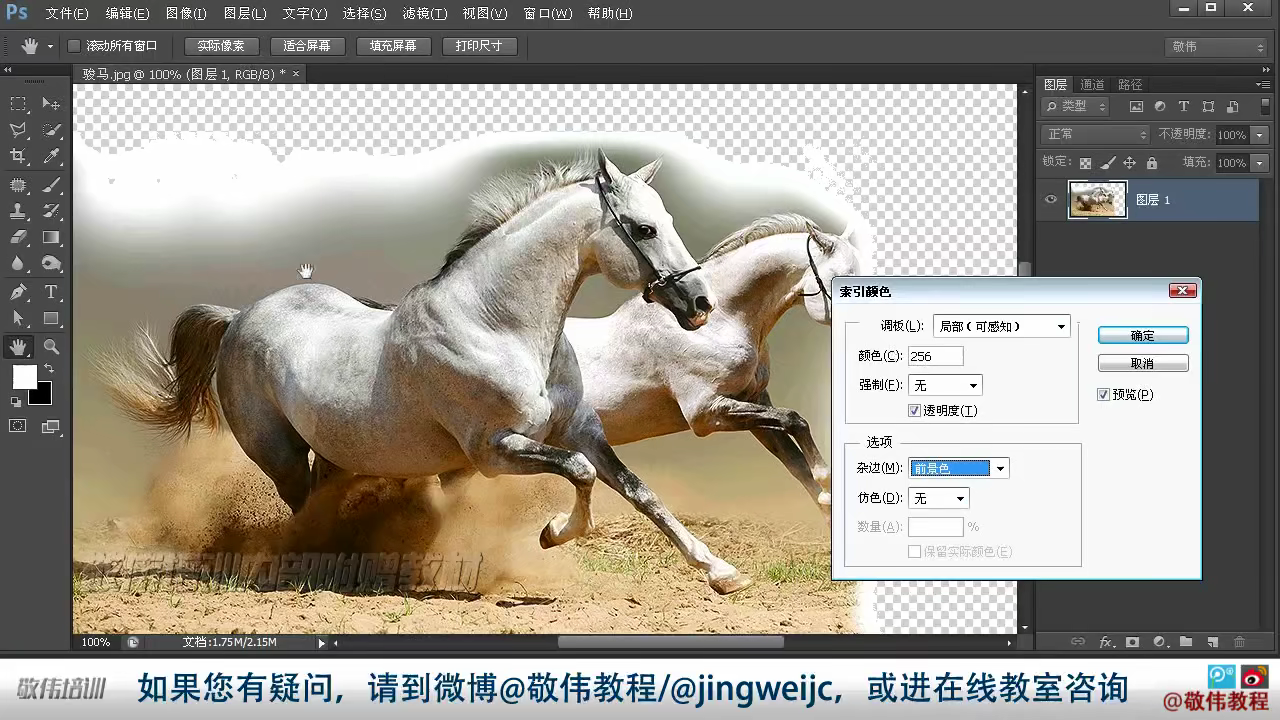Open the layer blend mode dropdown 正常
The height and width of the screenshot is (720, 1280).
[x=1096, y=134]
